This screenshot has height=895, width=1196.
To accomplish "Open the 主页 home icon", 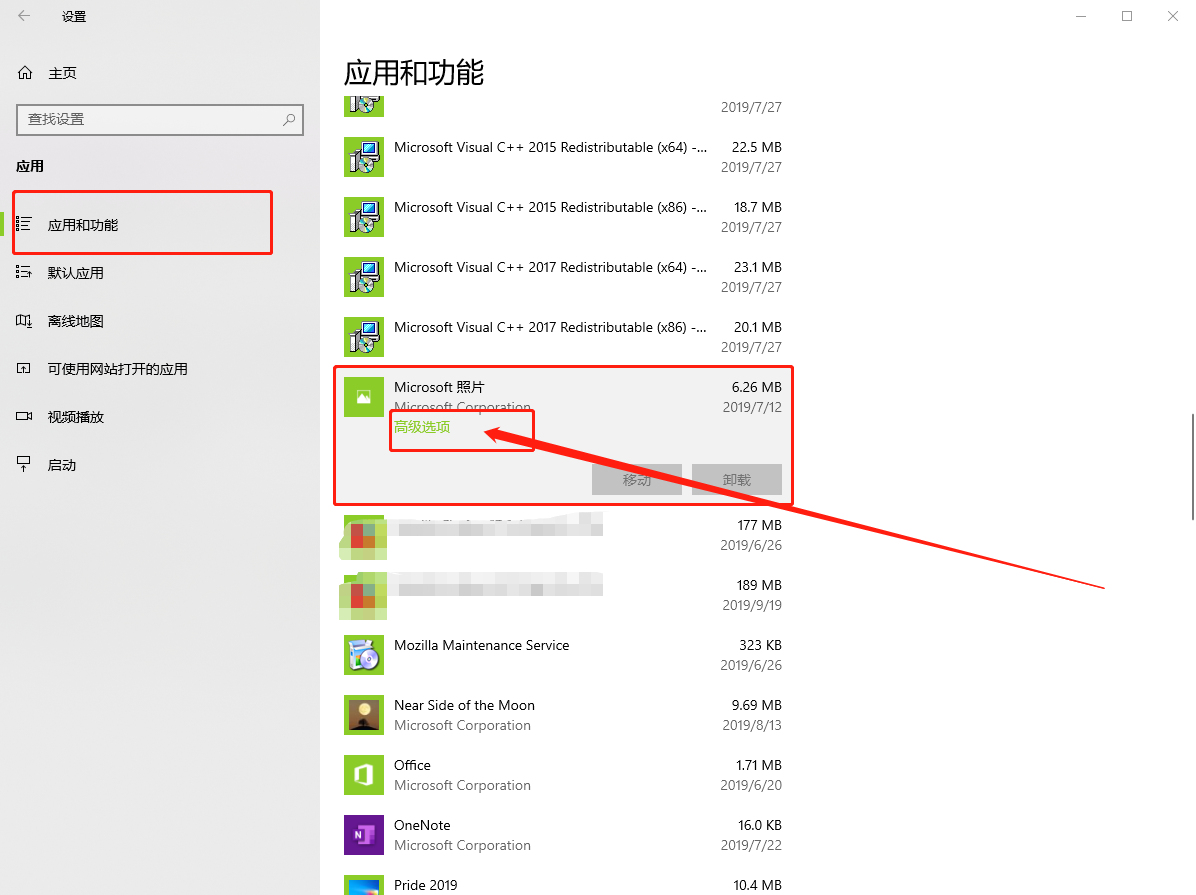I will click(x=25, y=72).
